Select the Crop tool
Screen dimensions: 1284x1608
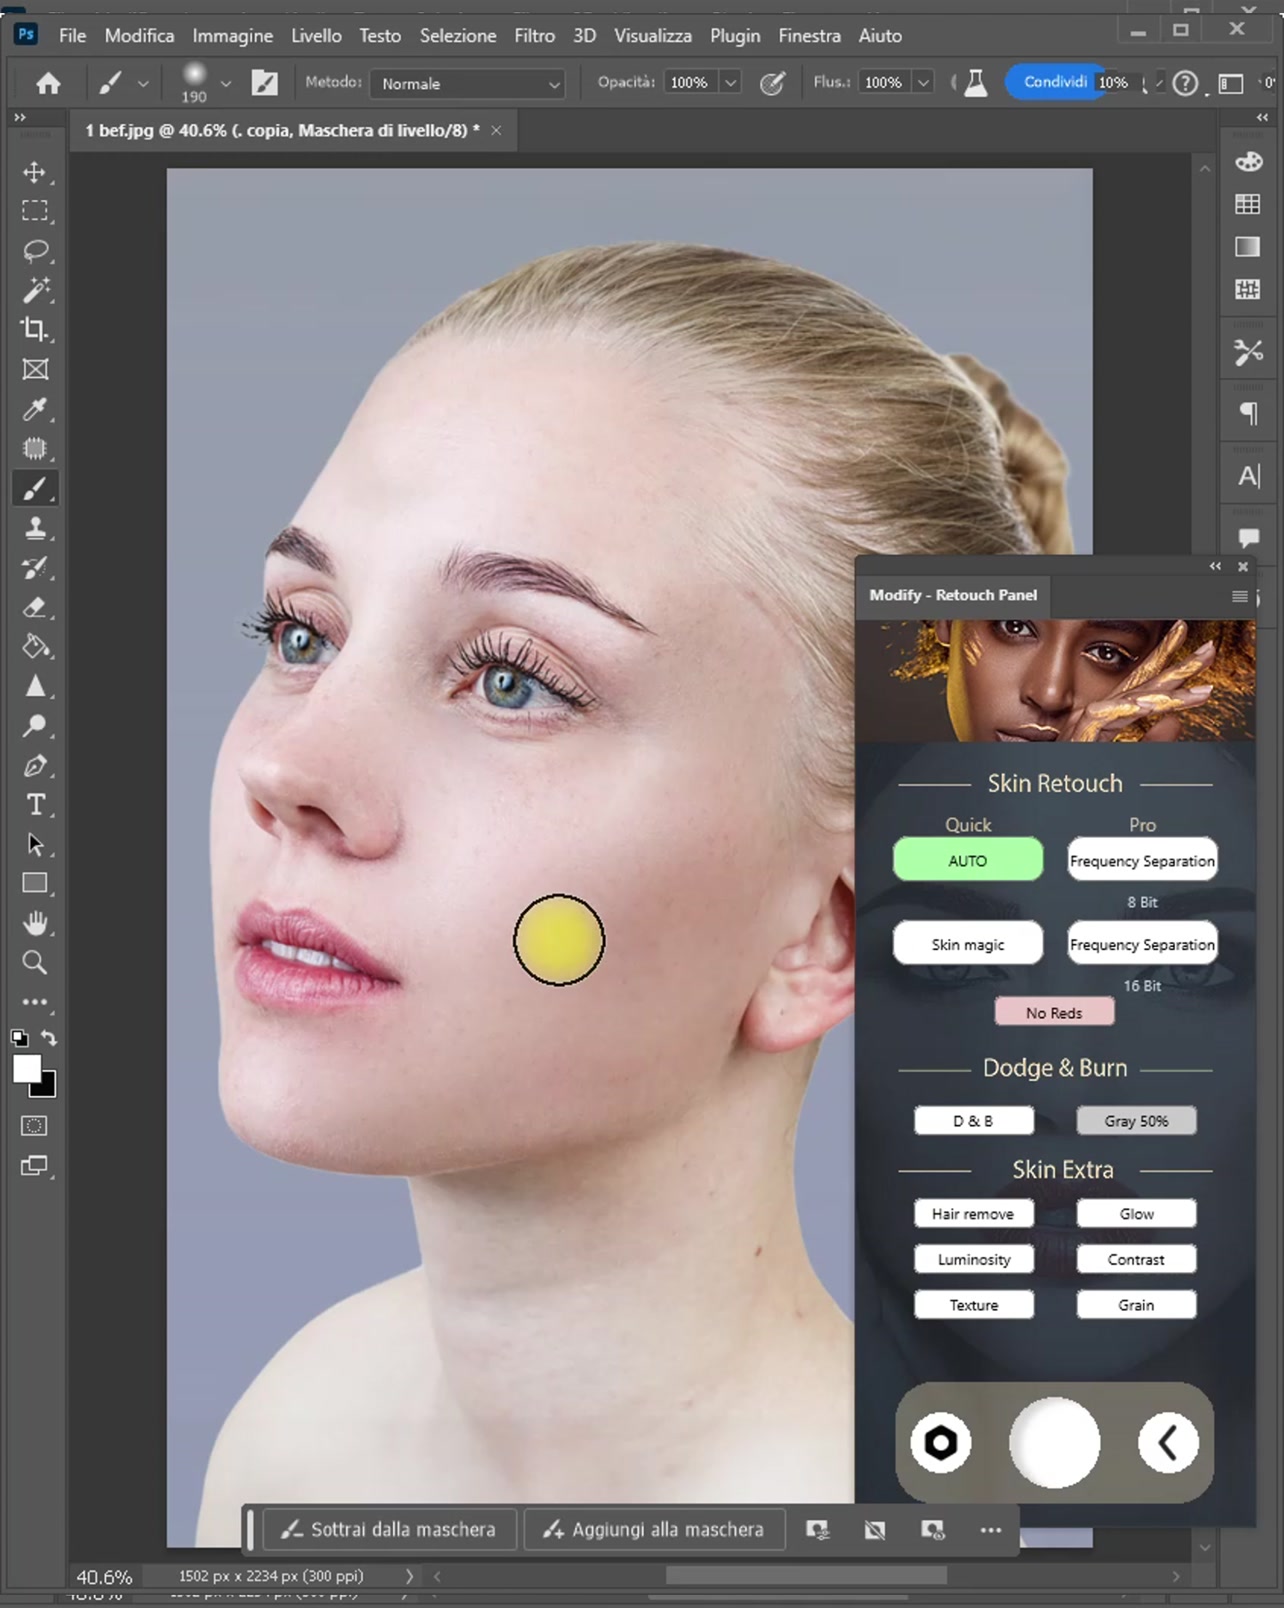[x=35, y=329]
